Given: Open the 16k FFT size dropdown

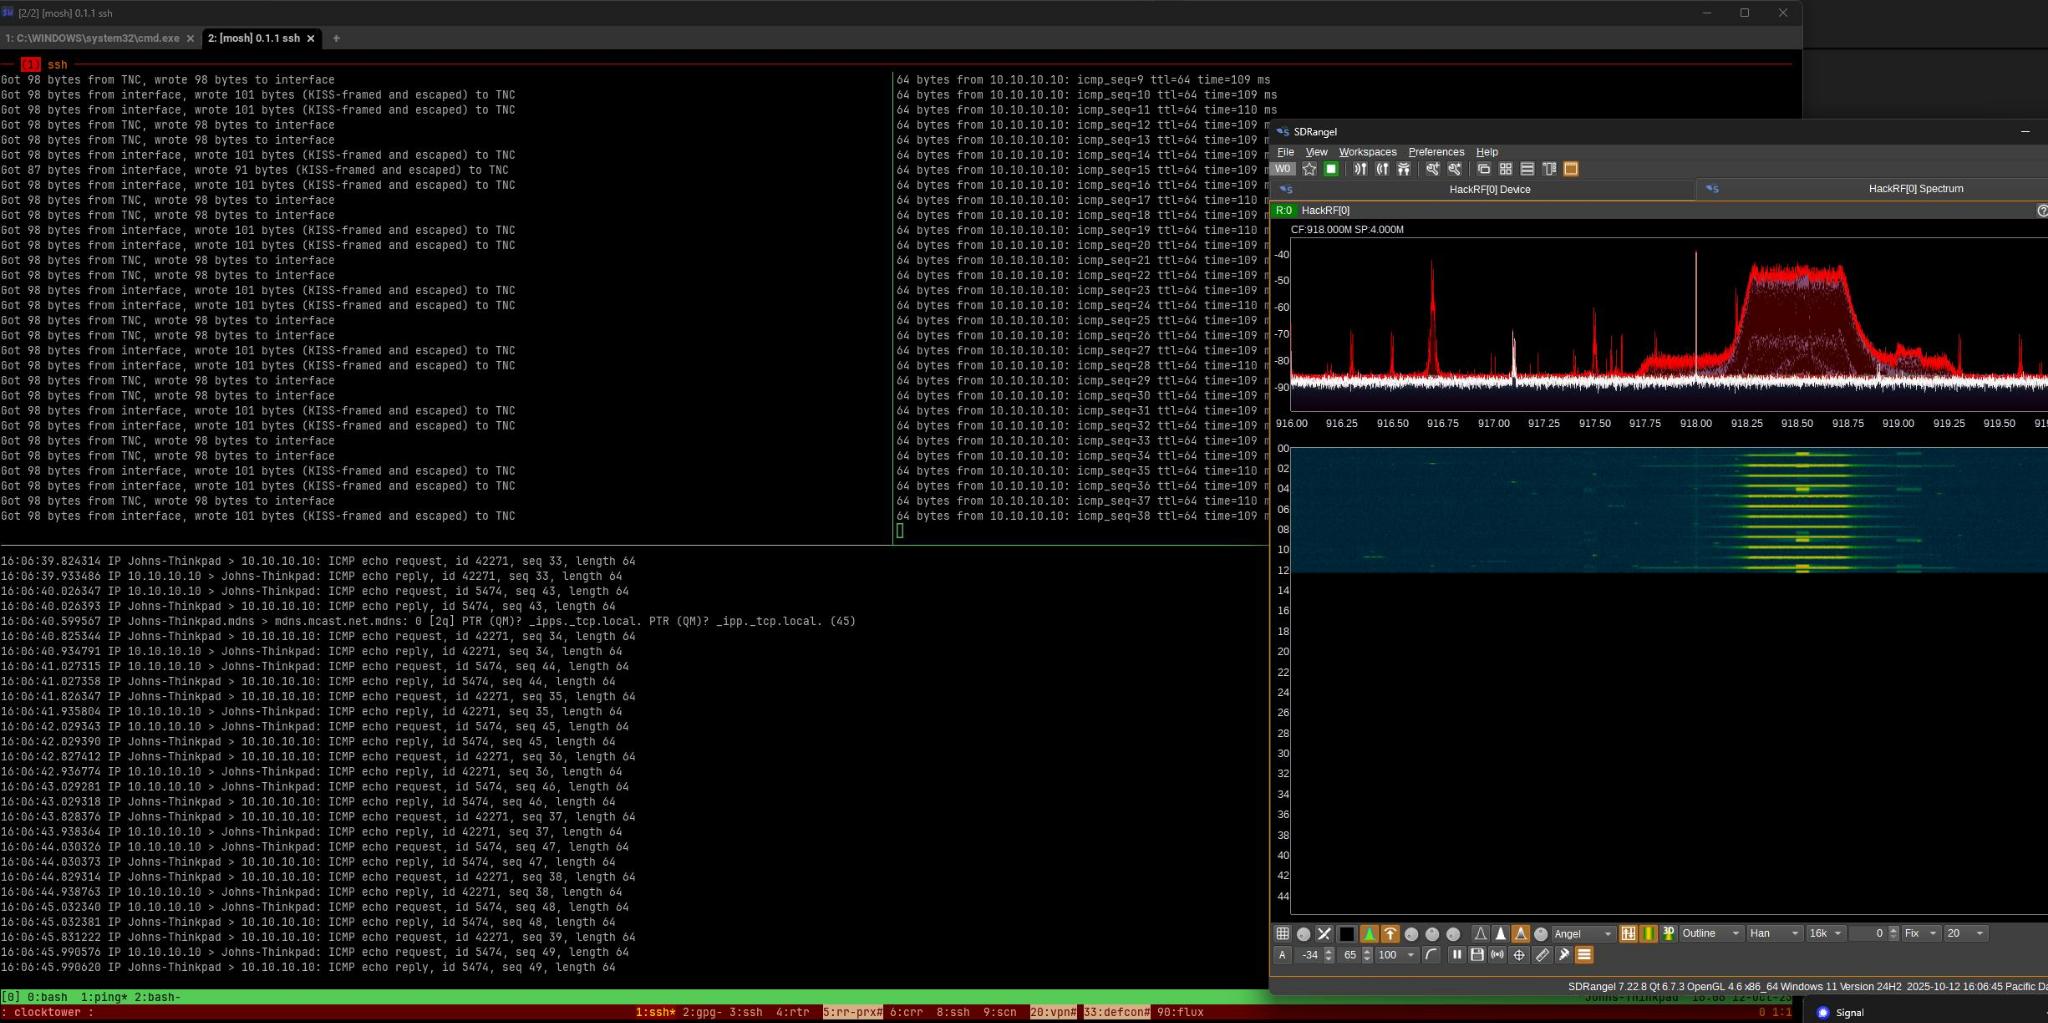Looking at the screenshot, I should (1825, 933).
